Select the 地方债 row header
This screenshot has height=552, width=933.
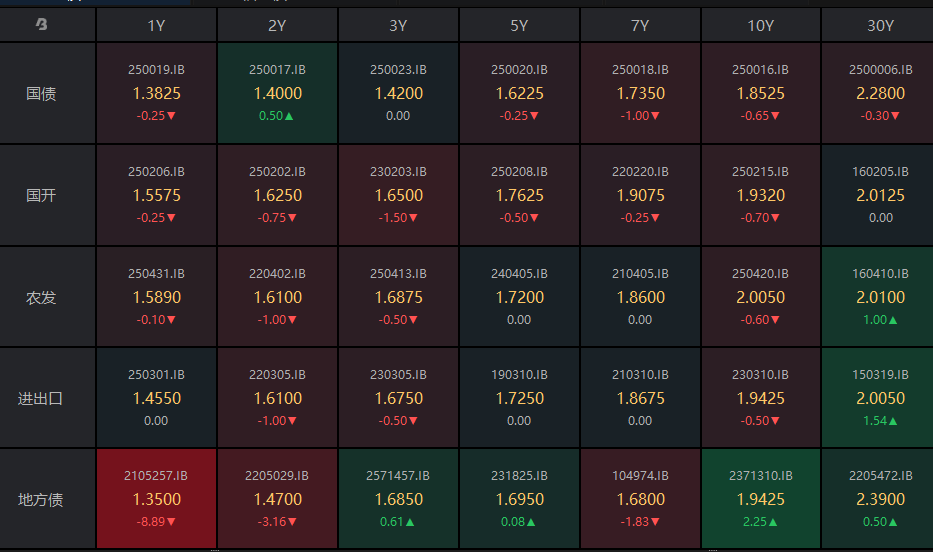[x=41, y=499]
